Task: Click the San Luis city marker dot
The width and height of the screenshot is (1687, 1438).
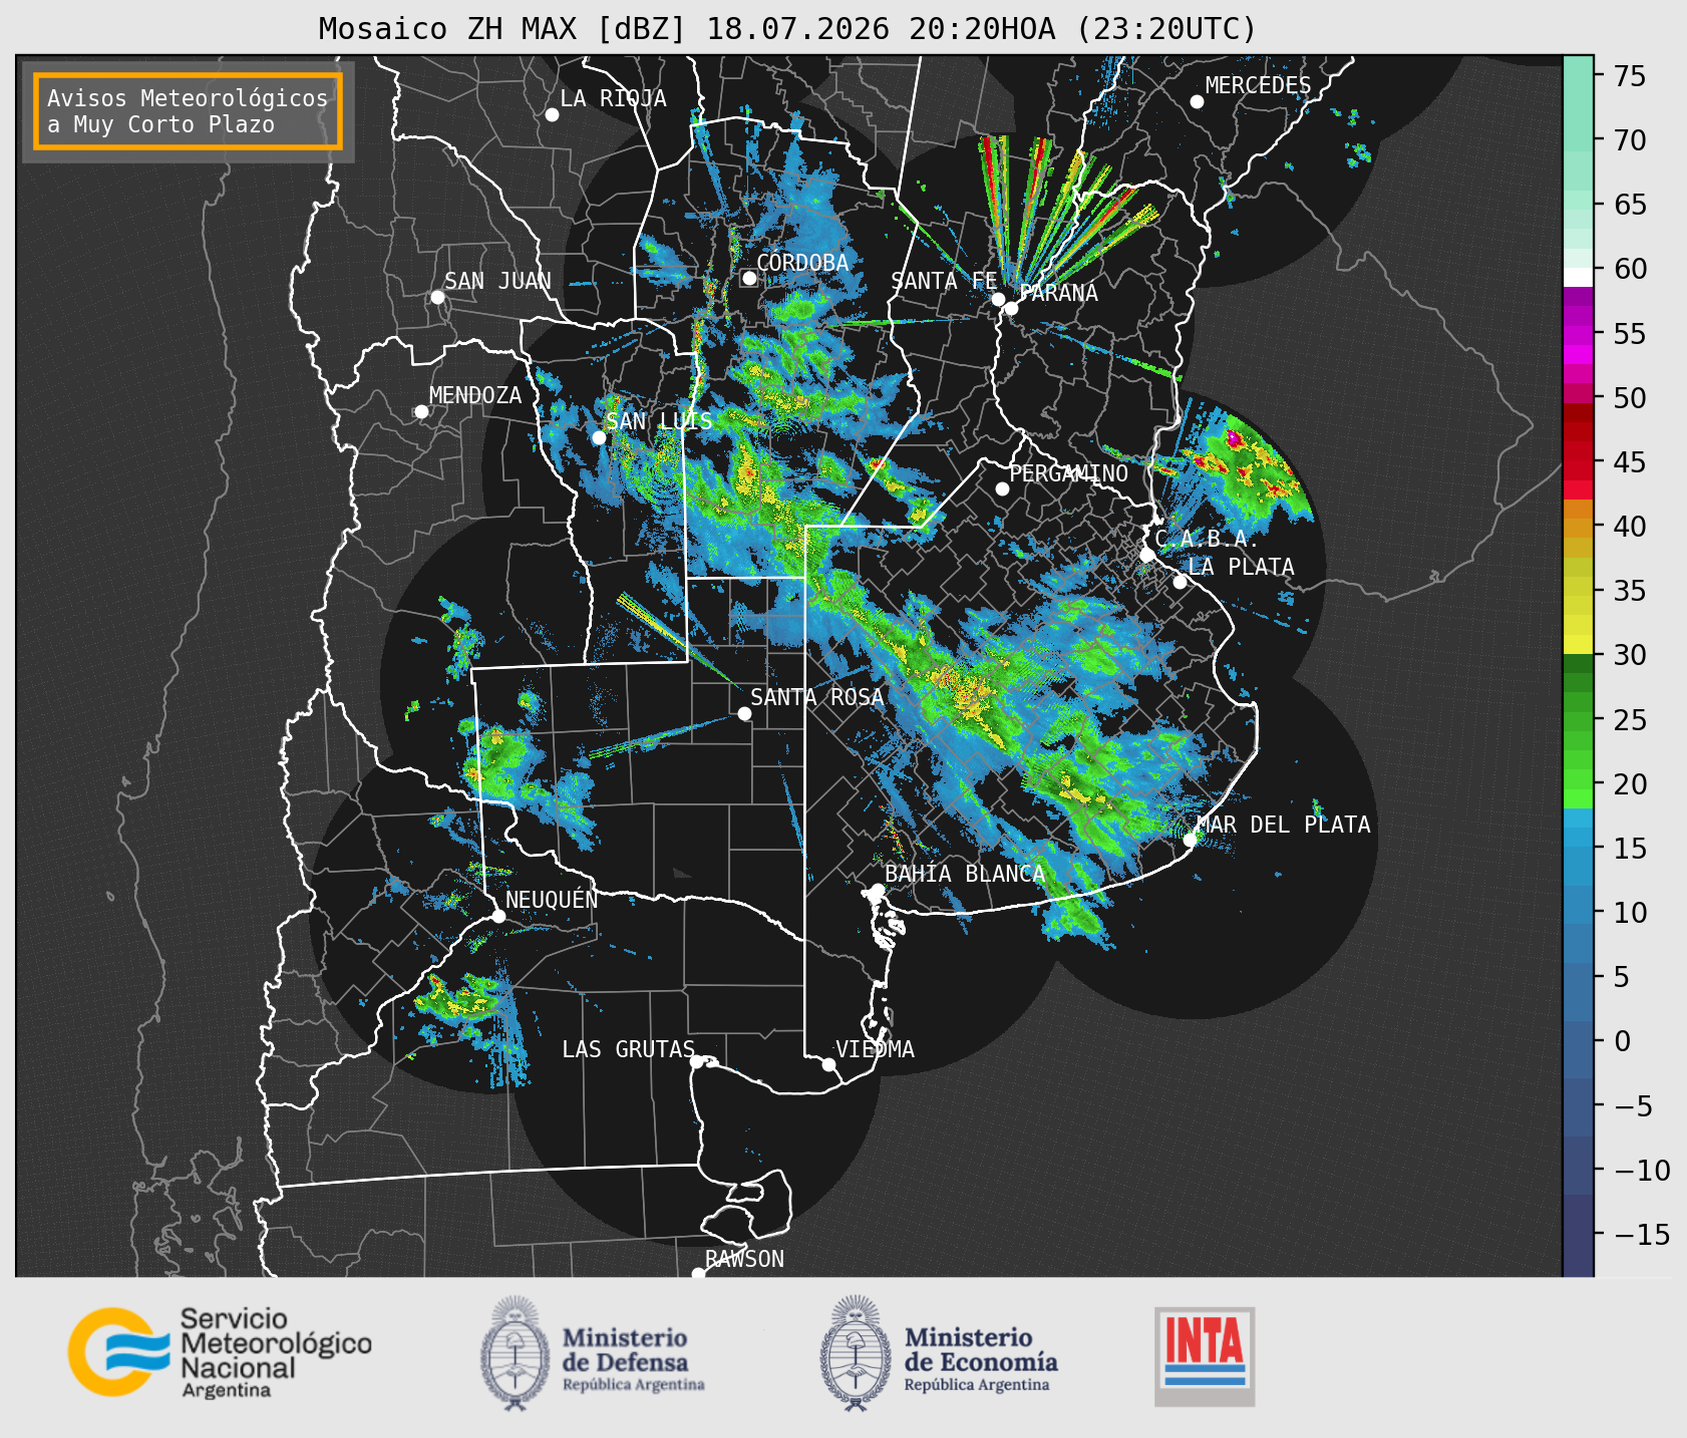Action: click(598, 438)
